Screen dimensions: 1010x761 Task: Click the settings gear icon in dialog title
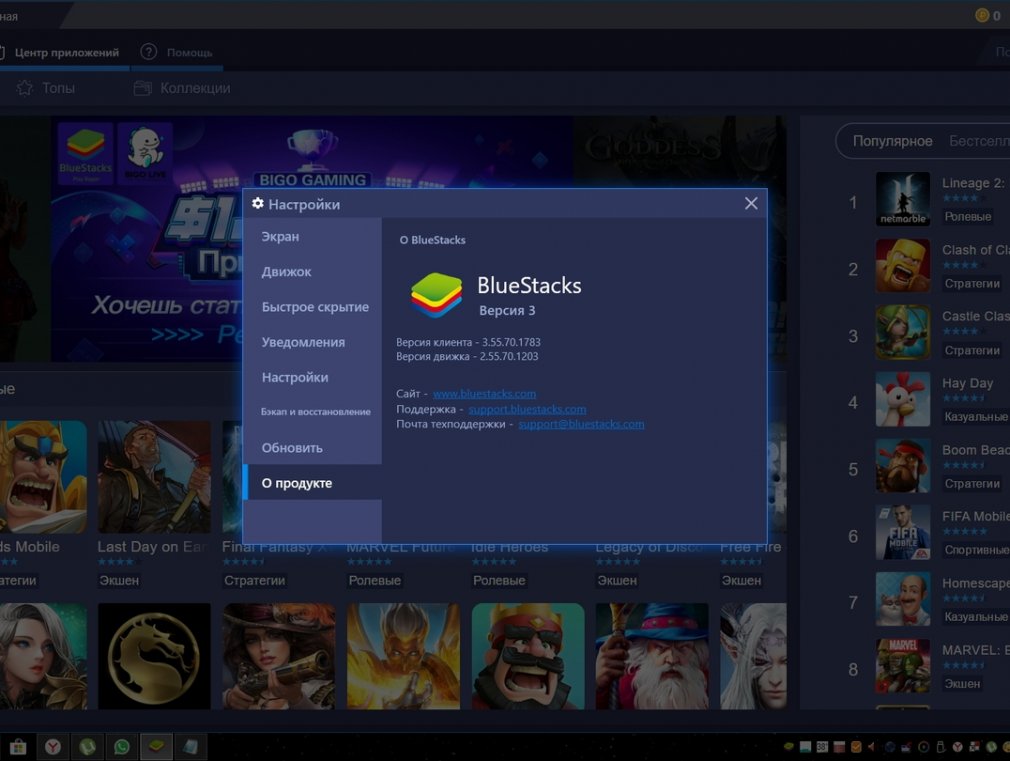tap(258, 204)
